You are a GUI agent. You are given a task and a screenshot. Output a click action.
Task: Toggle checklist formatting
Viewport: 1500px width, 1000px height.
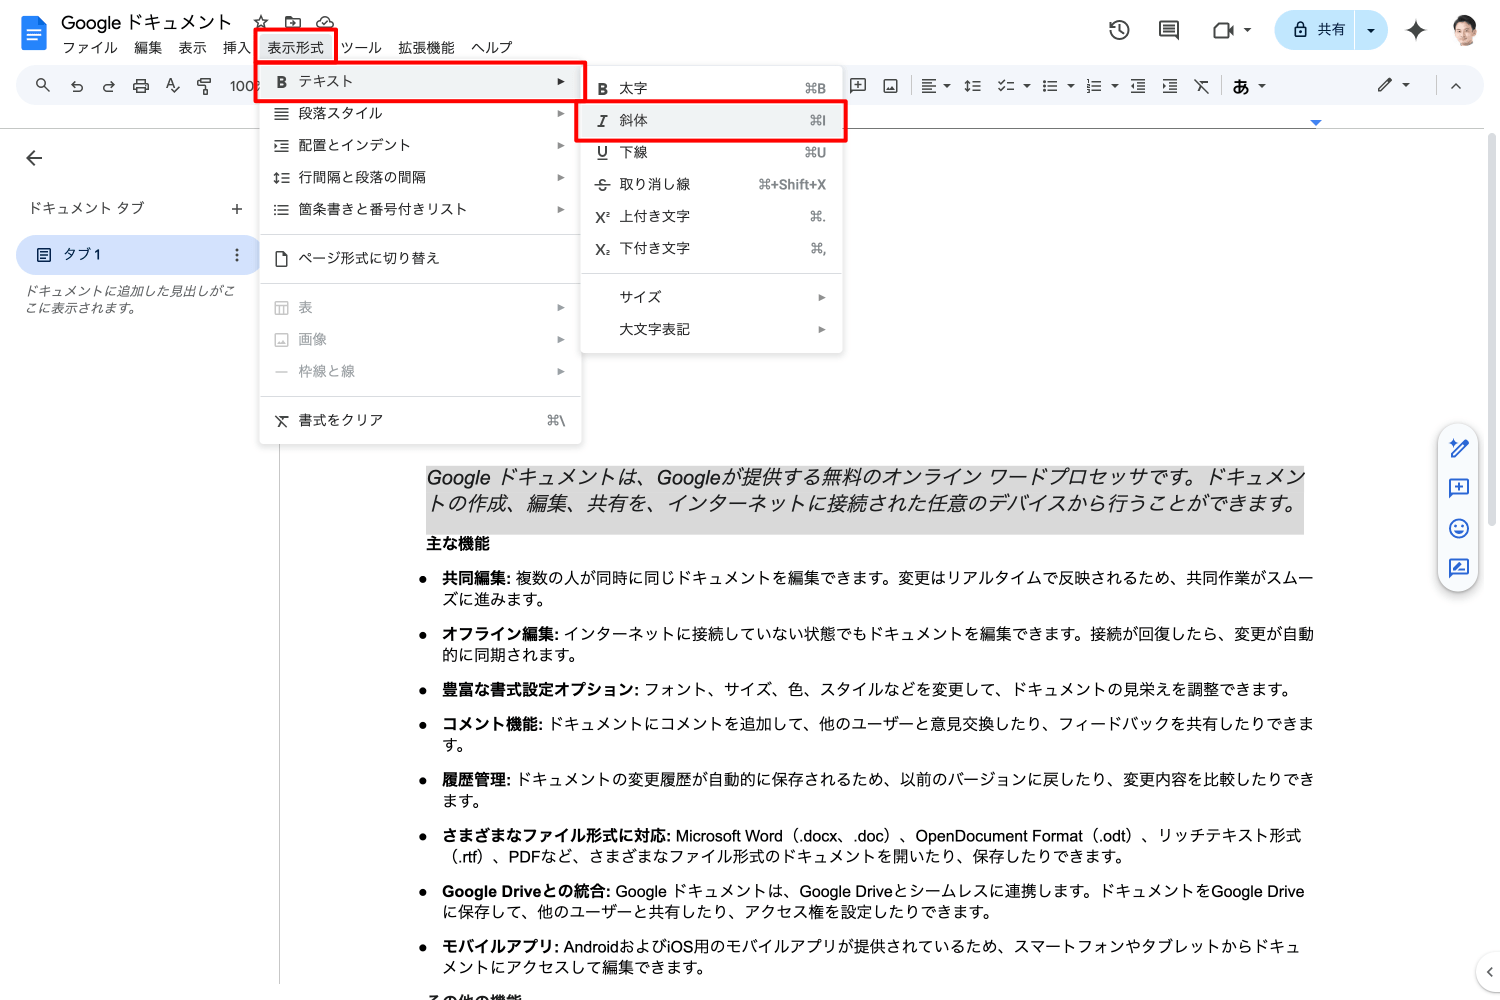pos(1005,86)
